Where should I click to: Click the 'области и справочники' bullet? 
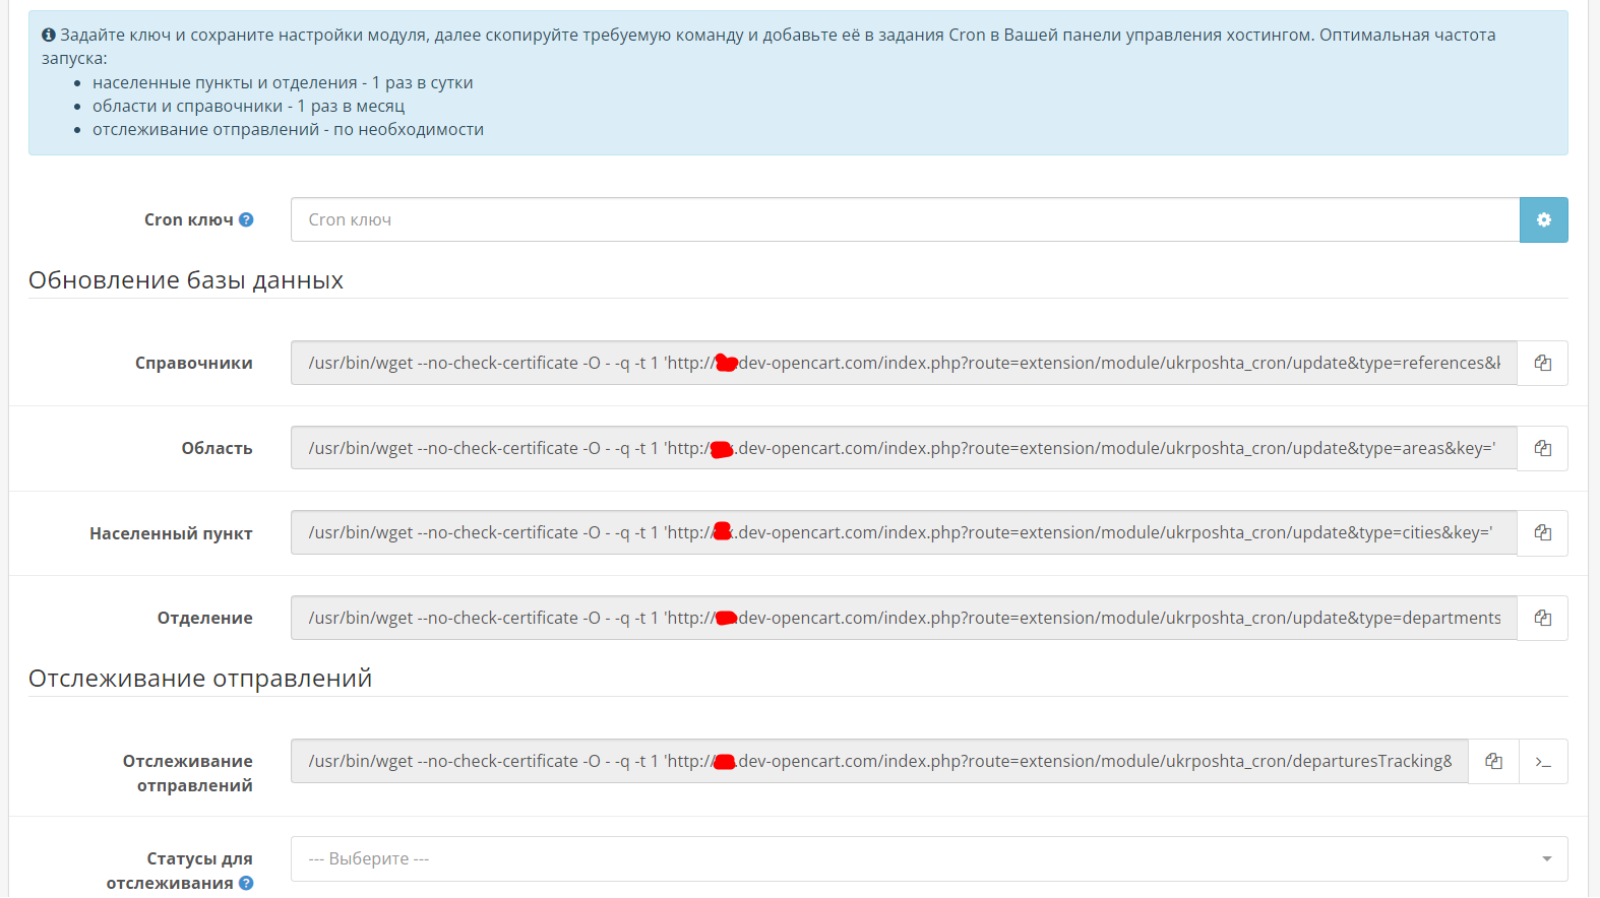point(249,106)
